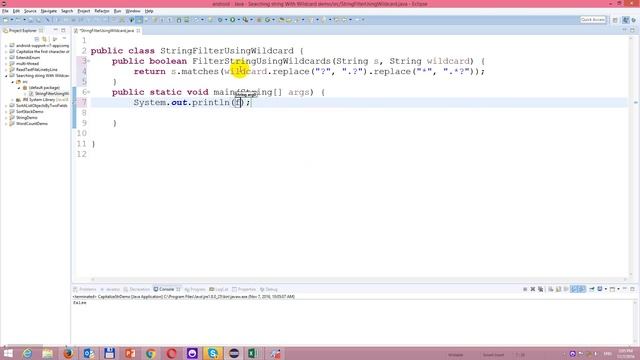Open the New file button's dropdown arrow
640x360 pixels.
tap(11, 20)
